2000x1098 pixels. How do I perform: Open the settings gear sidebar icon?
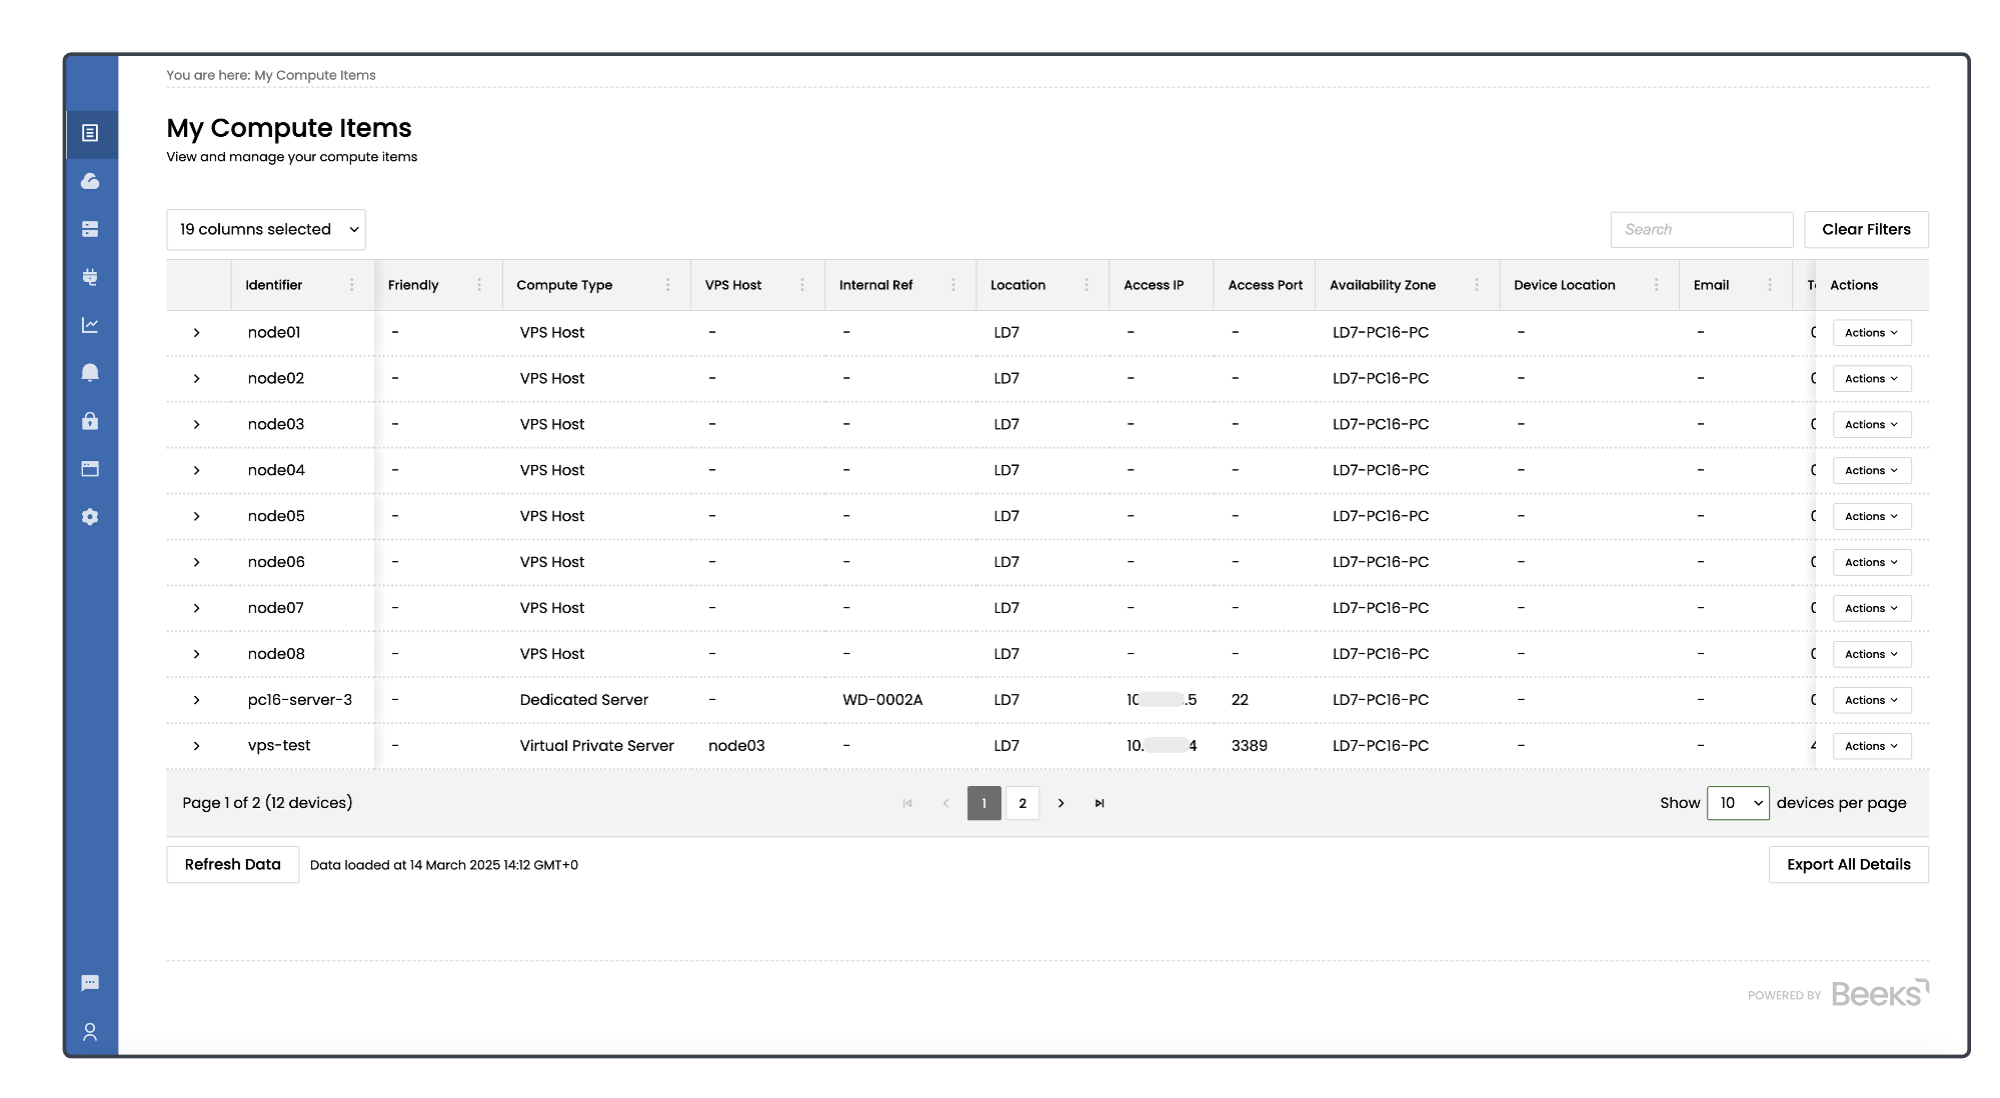[x=90, y=517]
